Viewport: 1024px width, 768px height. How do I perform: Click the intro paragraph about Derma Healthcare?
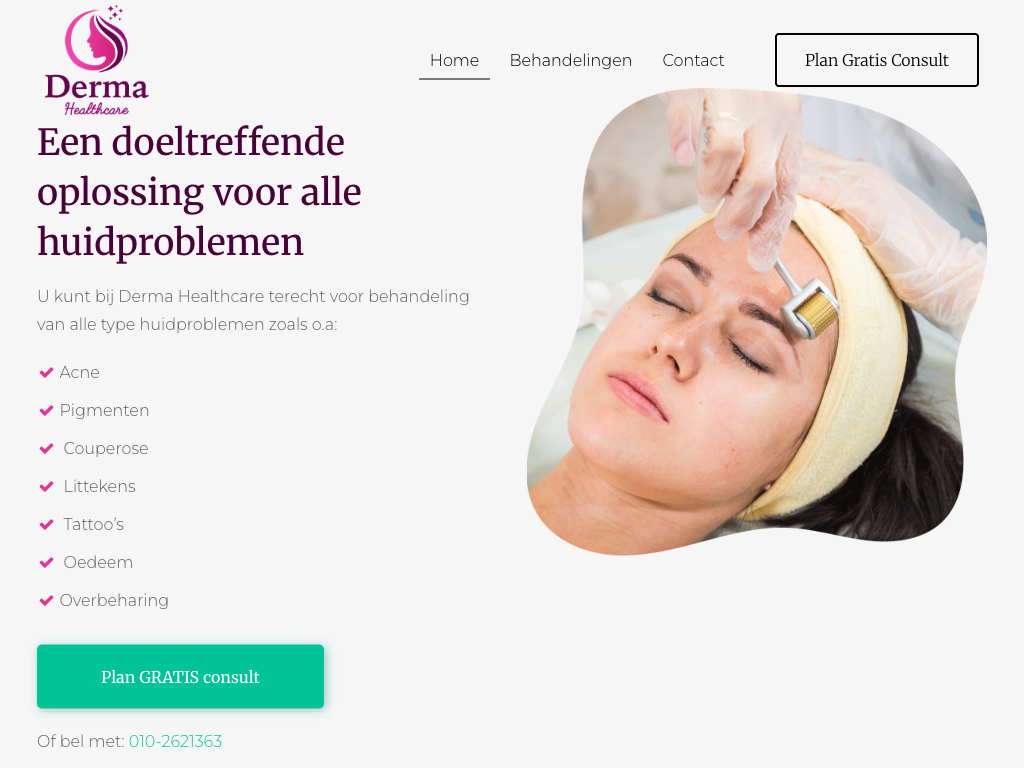tap(253, 310)
